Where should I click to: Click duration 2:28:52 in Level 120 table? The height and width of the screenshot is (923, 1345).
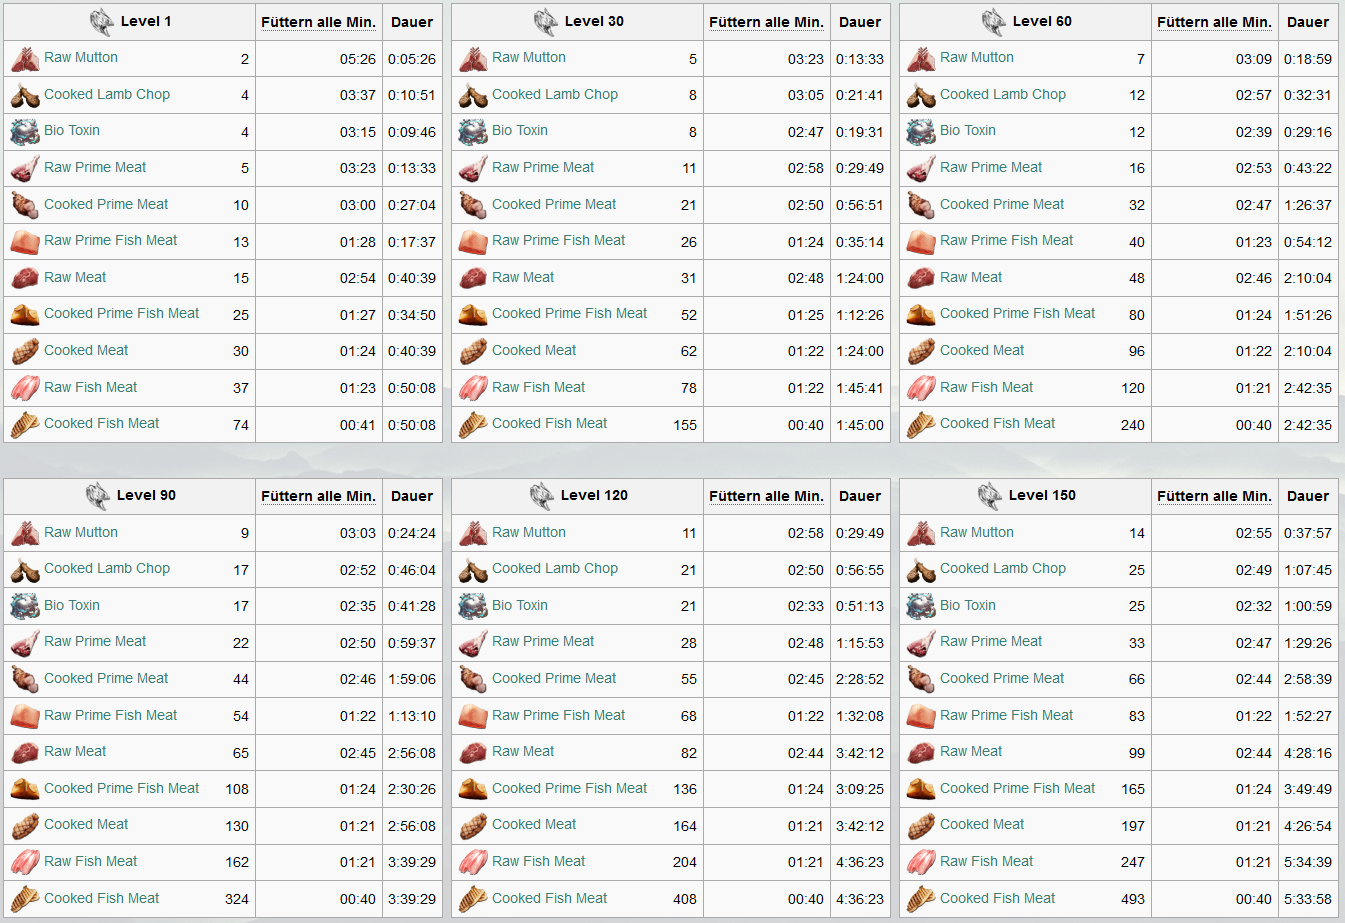860,679
